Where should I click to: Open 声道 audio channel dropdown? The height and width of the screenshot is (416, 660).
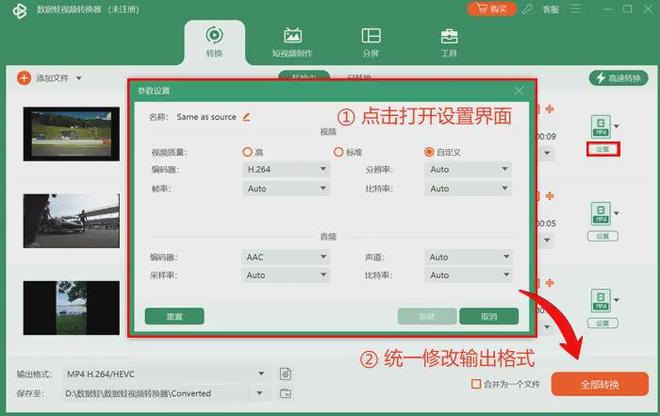468,257
